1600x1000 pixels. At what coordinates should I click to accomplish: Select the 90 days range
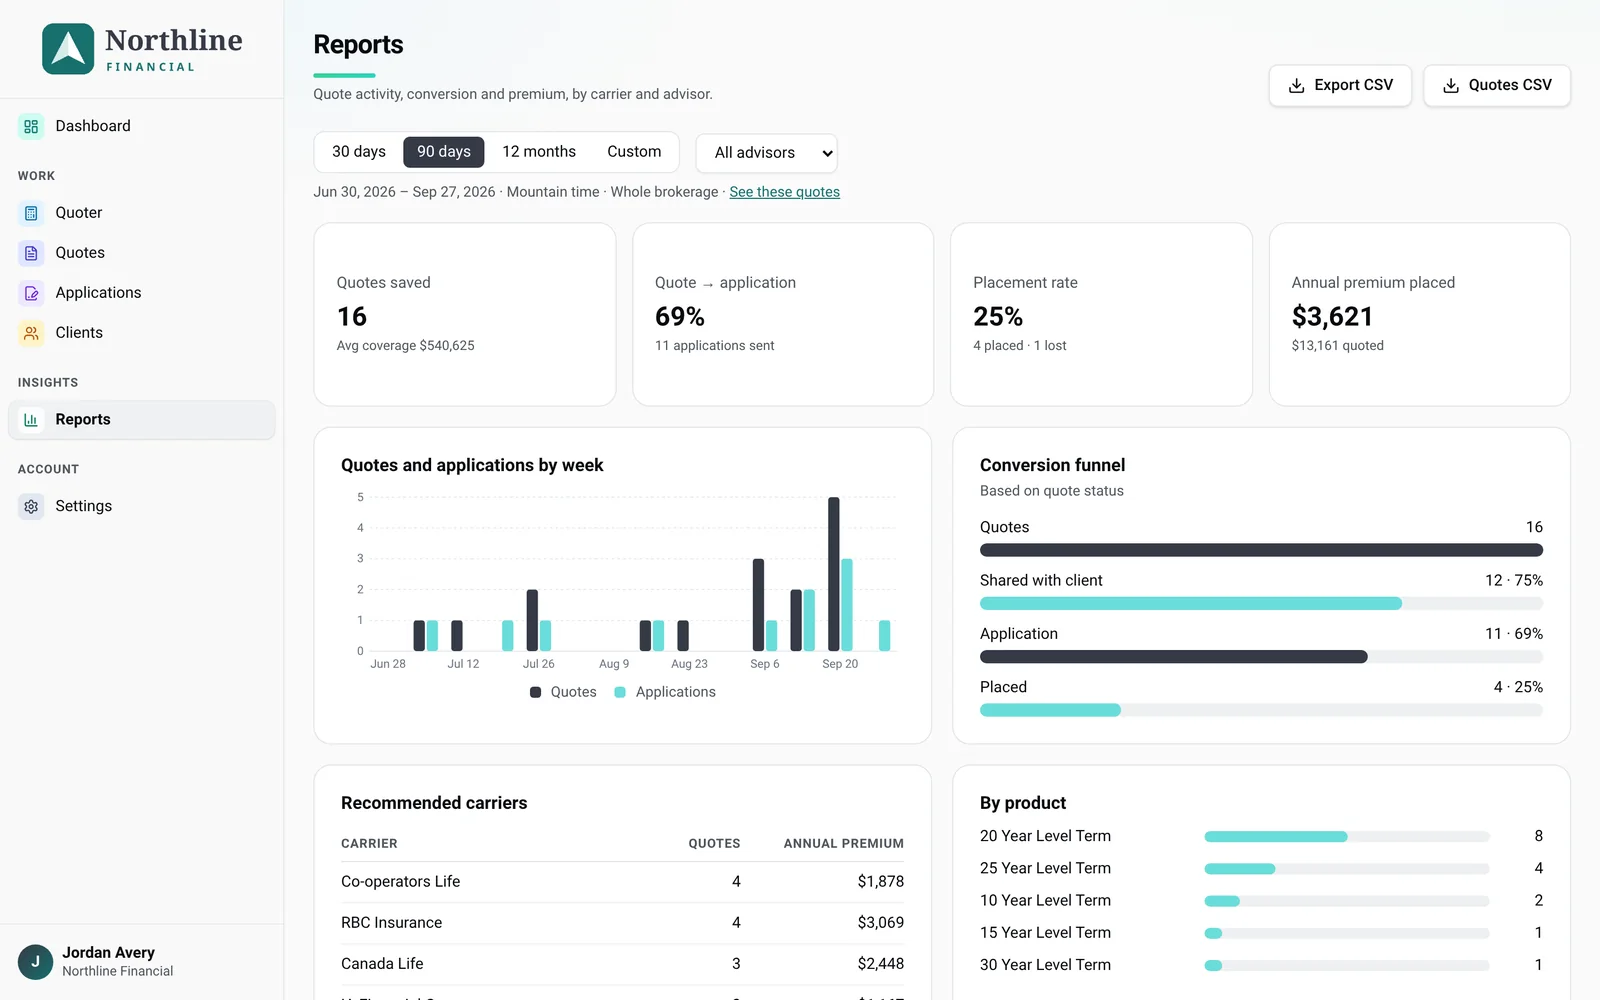click(x=444, y=152)
